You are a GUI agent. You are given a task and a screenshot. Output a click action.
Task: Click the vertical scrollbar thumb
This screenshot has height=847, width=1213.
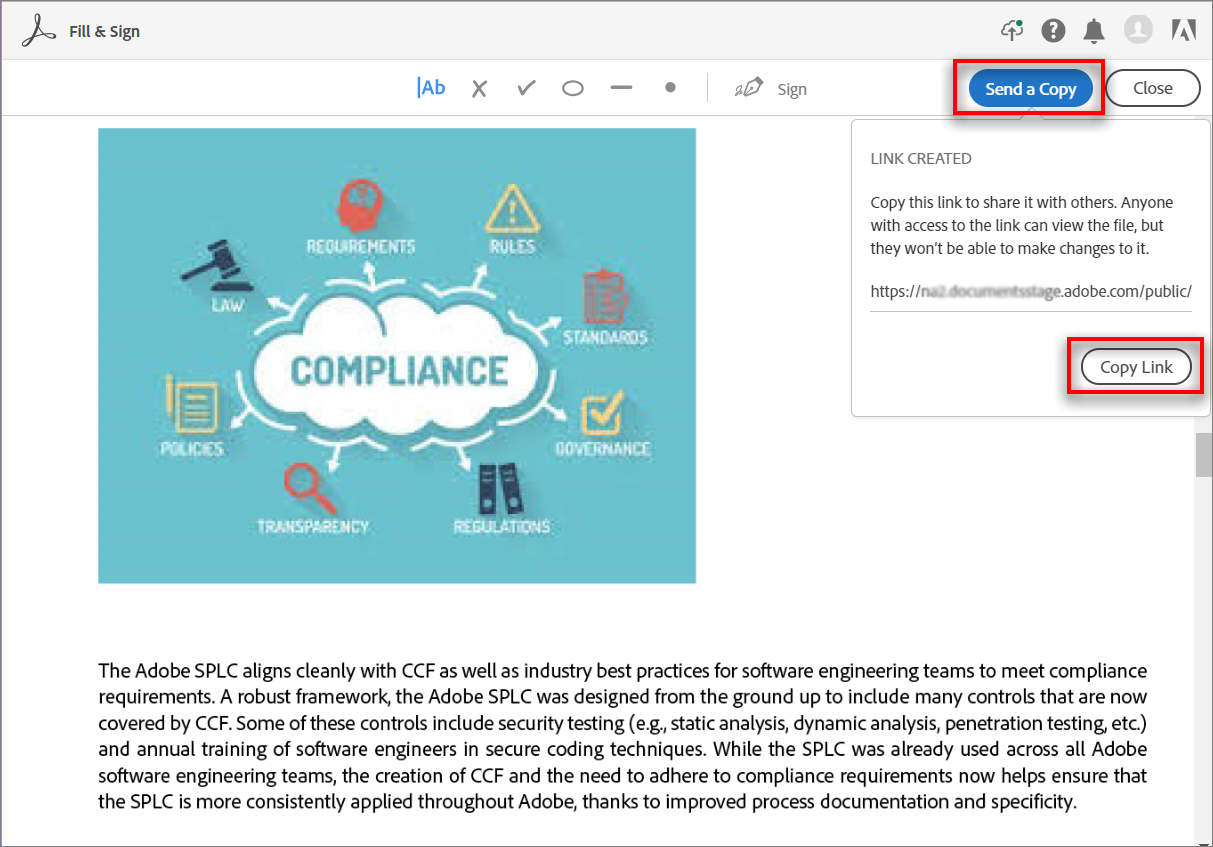click(x=1204, y=455)
